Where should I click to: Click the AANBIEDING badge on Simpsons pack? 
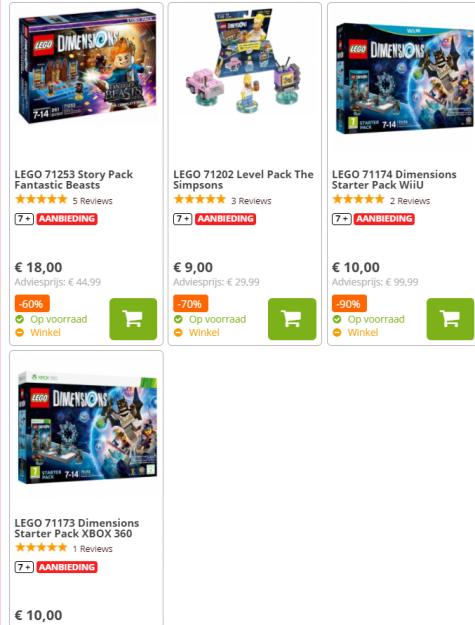(226, 219)
